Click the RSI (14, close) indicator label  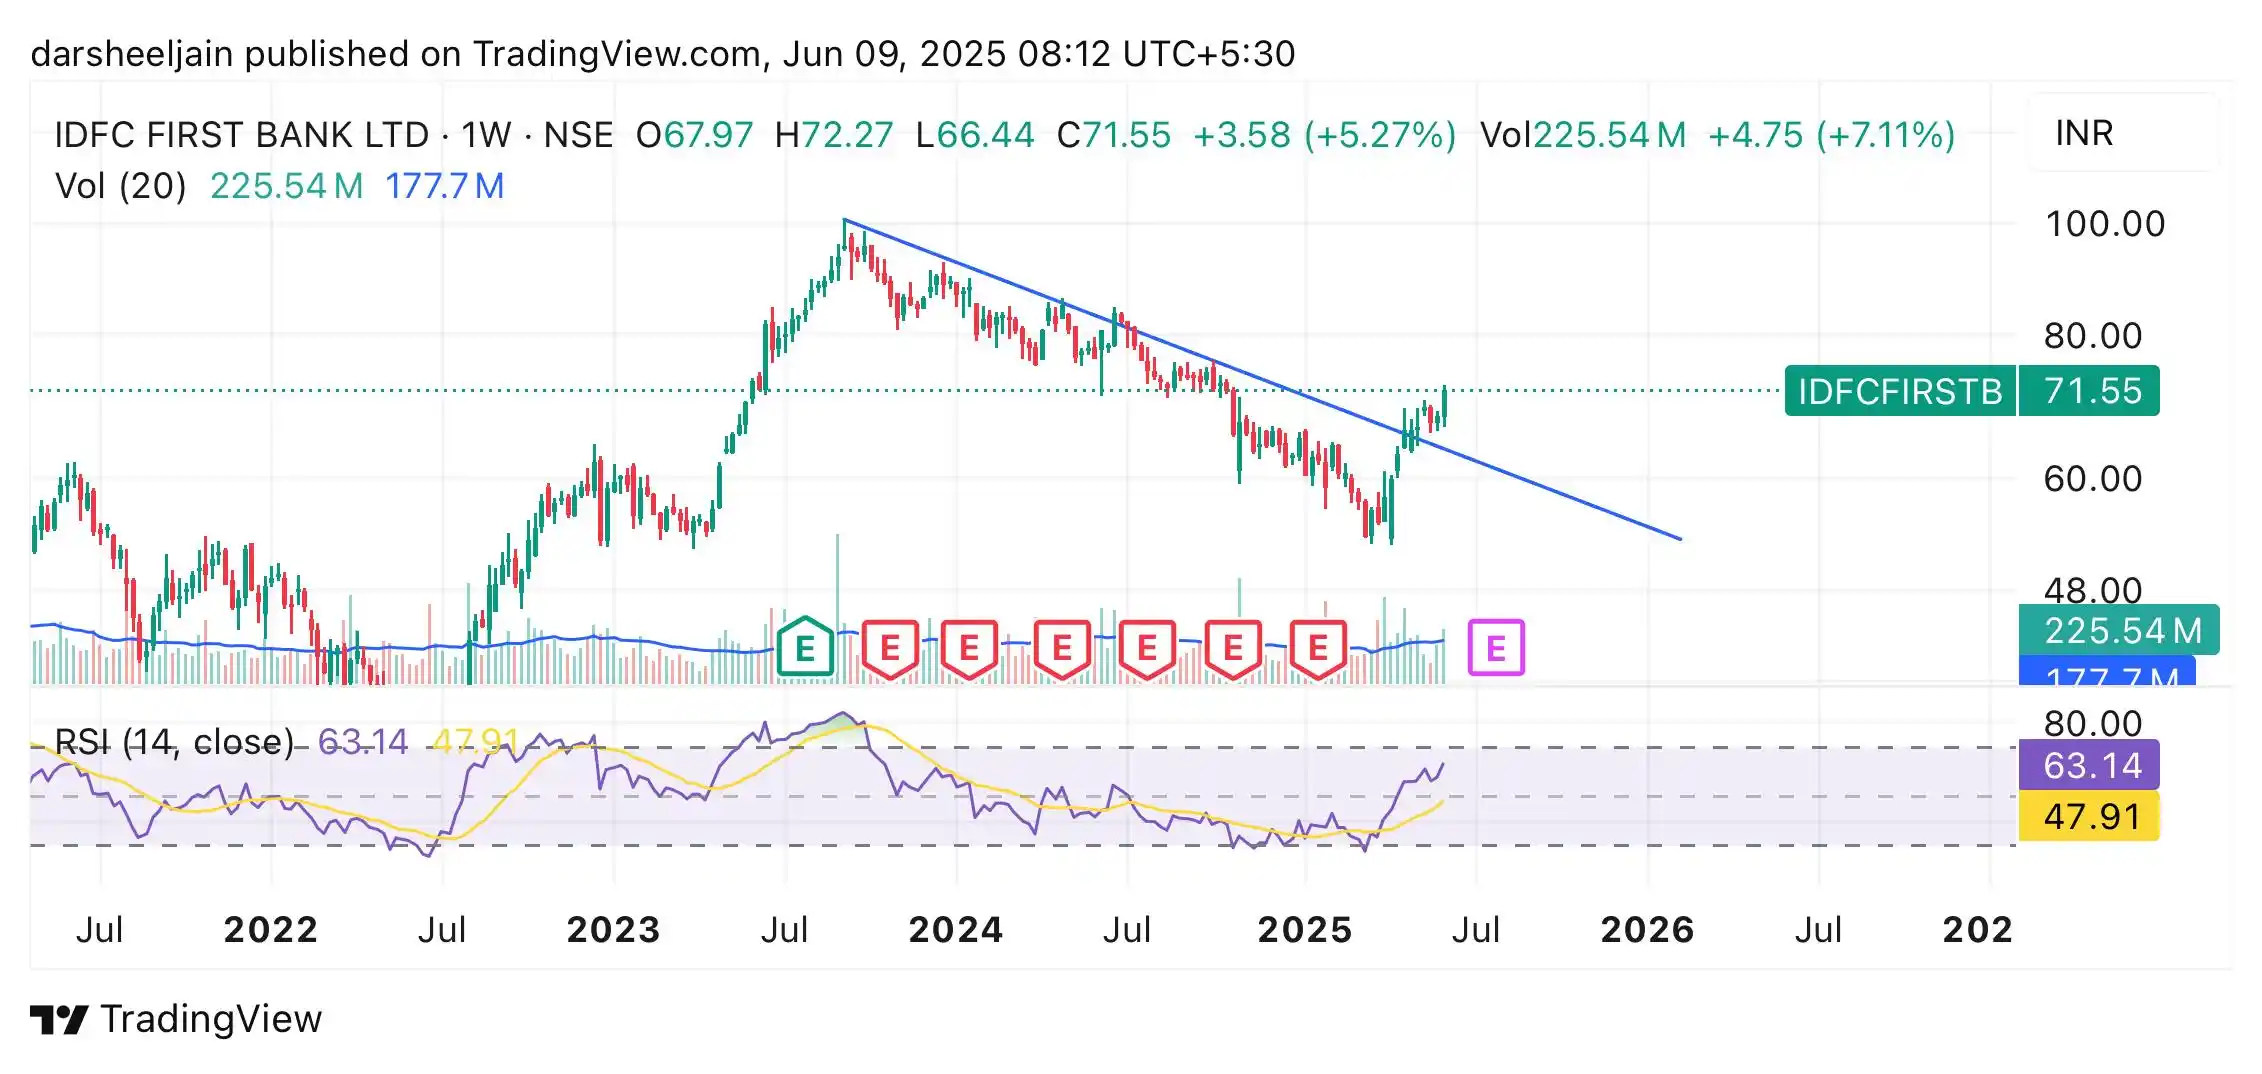[174, 742]
